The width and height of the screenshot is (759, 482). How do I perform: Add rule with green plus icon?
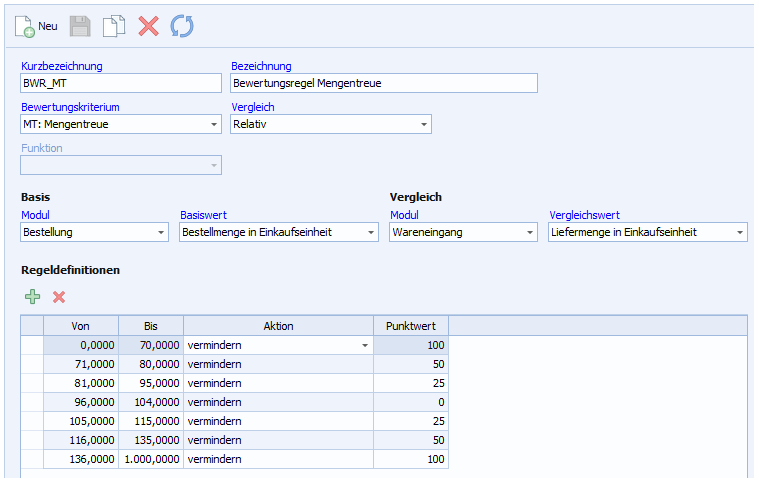click(x=33, y=297)
